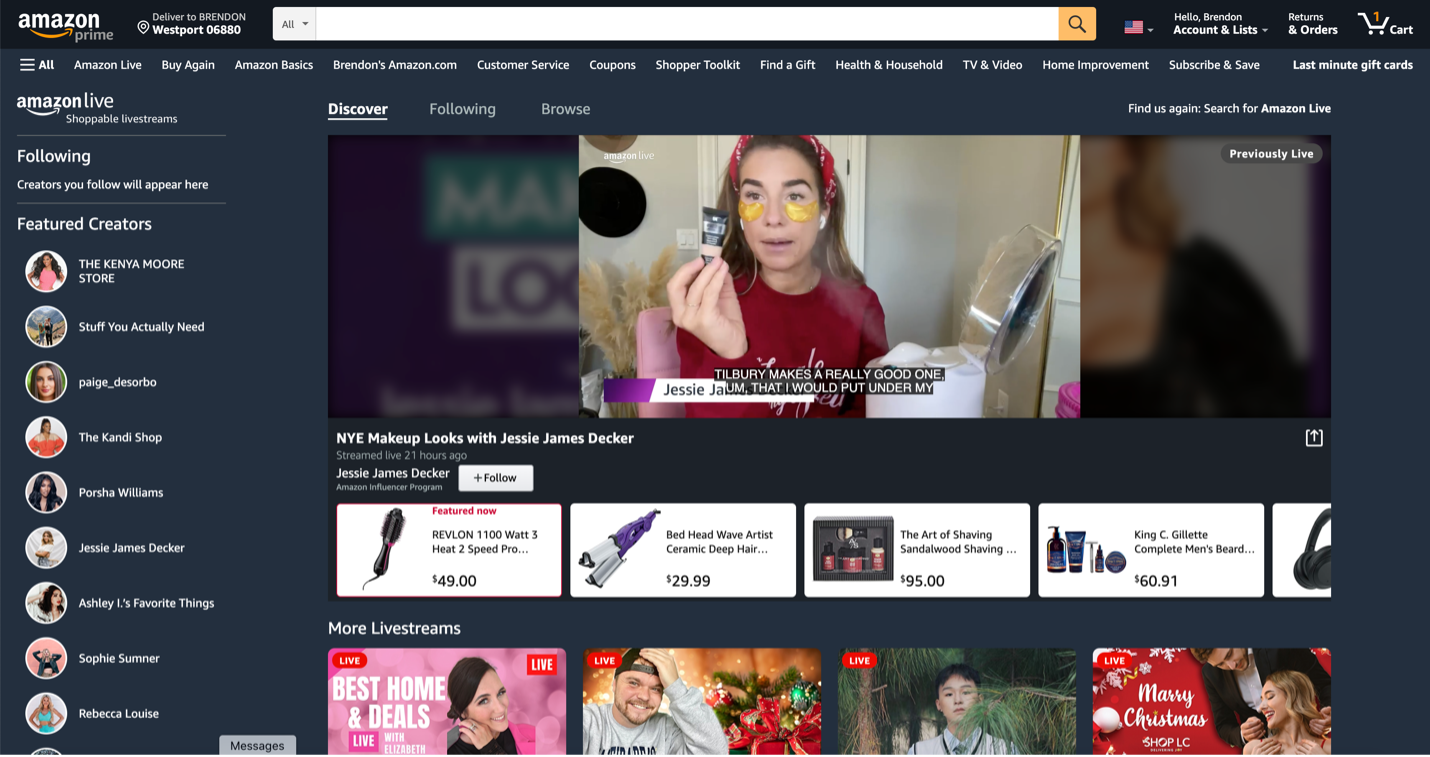Image resolution: width=1430 pixels, height=757 pixels.
Task: Open Stuff You Actually Need avatar
Action: tap(46, 327)
